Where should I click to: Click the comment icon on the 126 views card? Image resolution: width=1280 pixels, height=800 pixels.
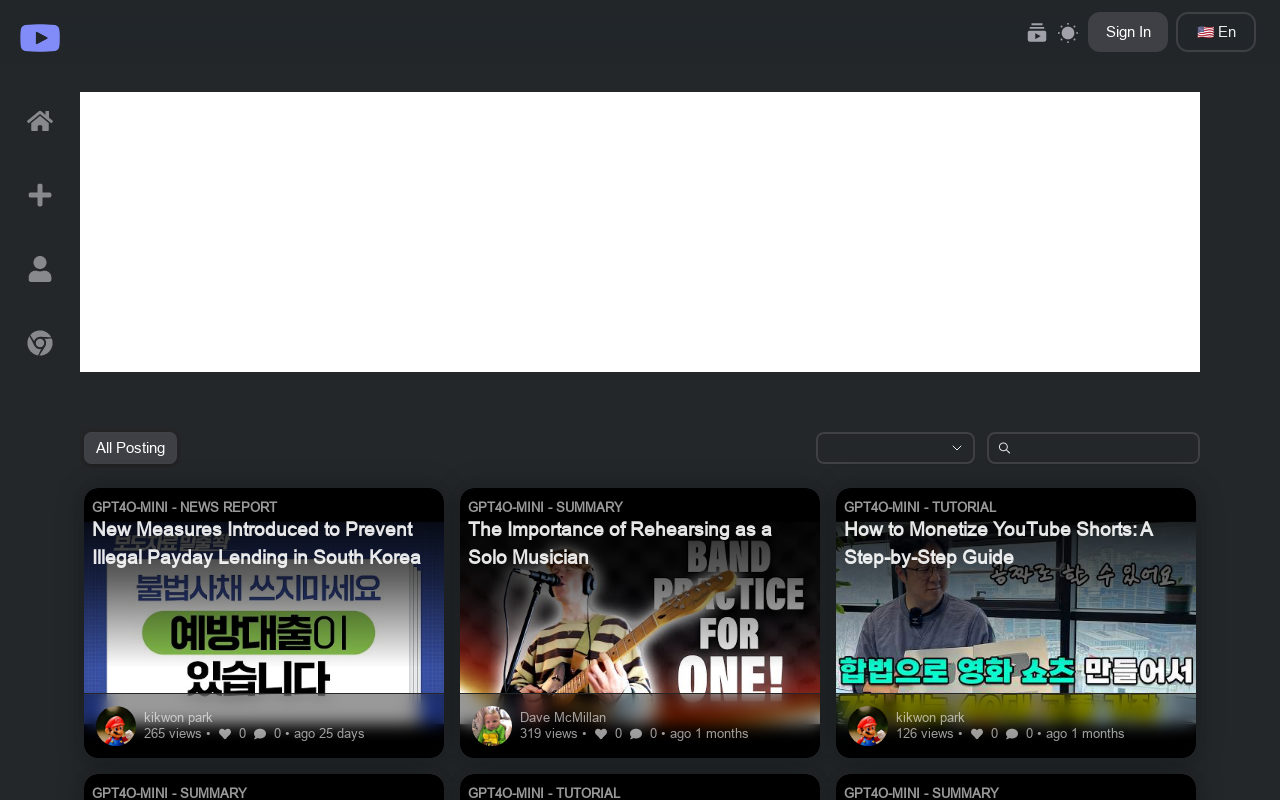point(1012,734)
